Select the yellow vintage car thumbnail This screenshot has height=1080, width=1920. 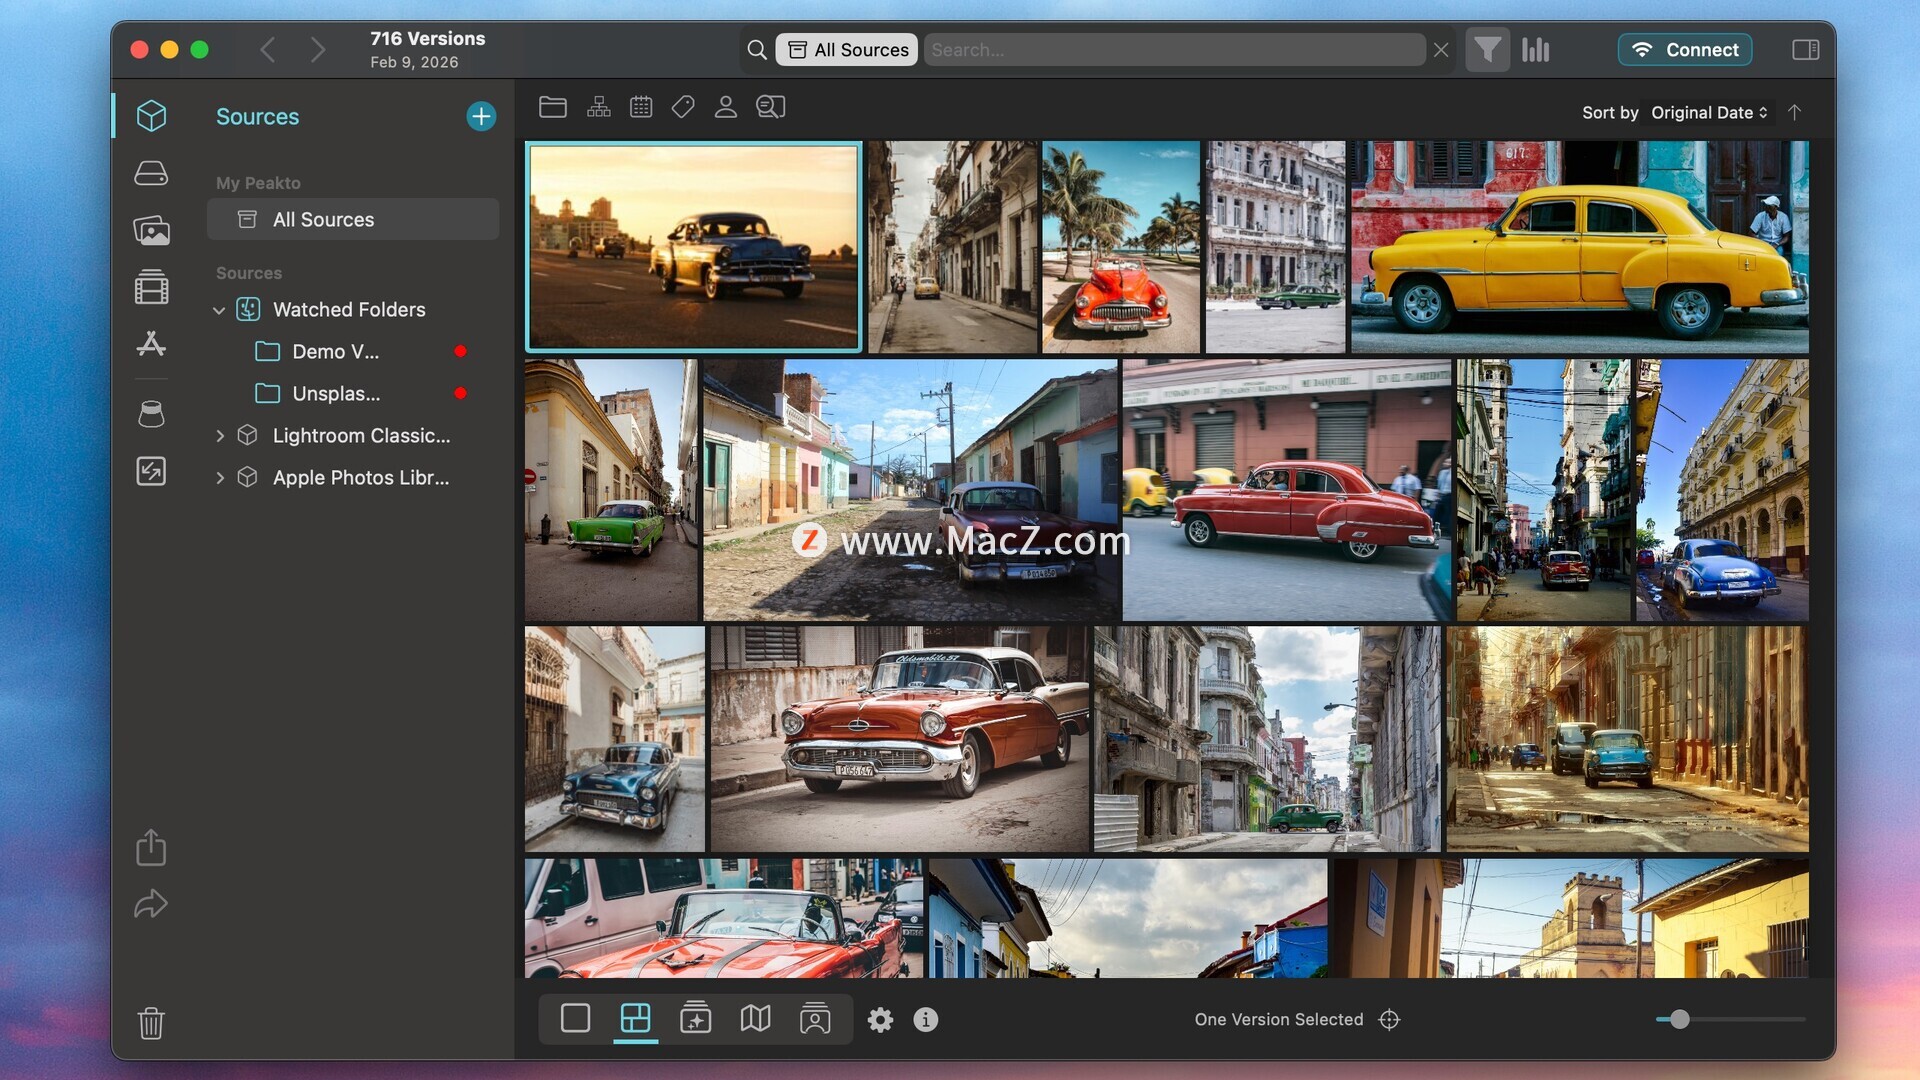[x=1579, y=247]
